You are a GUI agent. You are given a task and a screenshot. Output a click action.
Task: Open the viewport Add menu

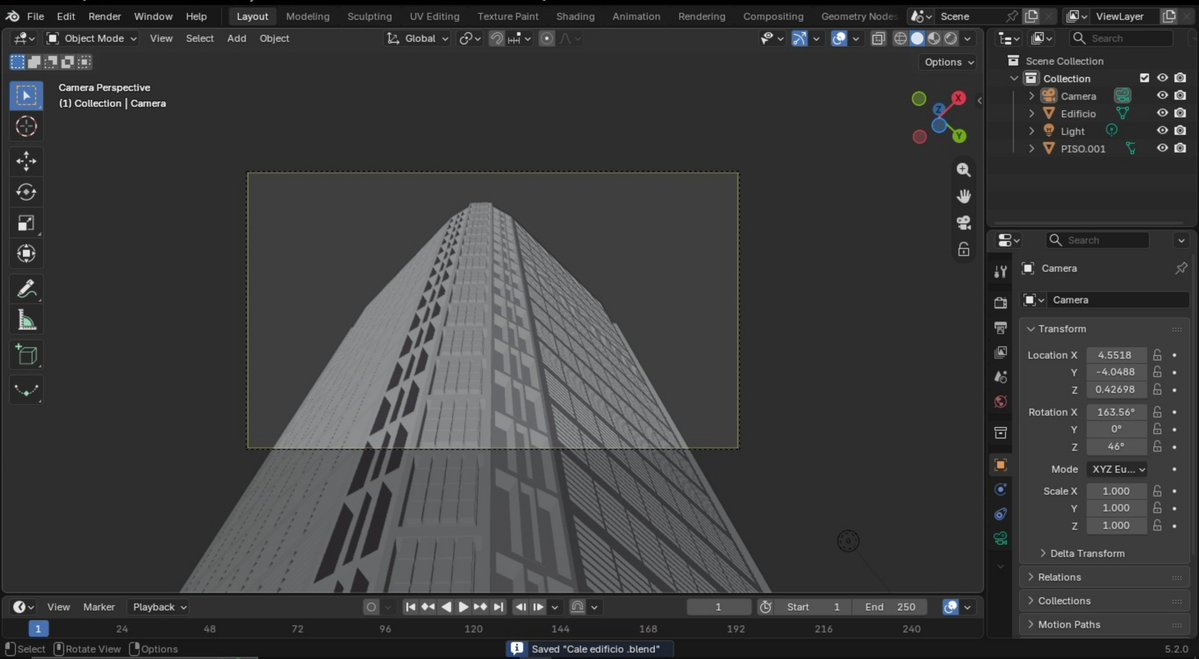tap(236, 38)
